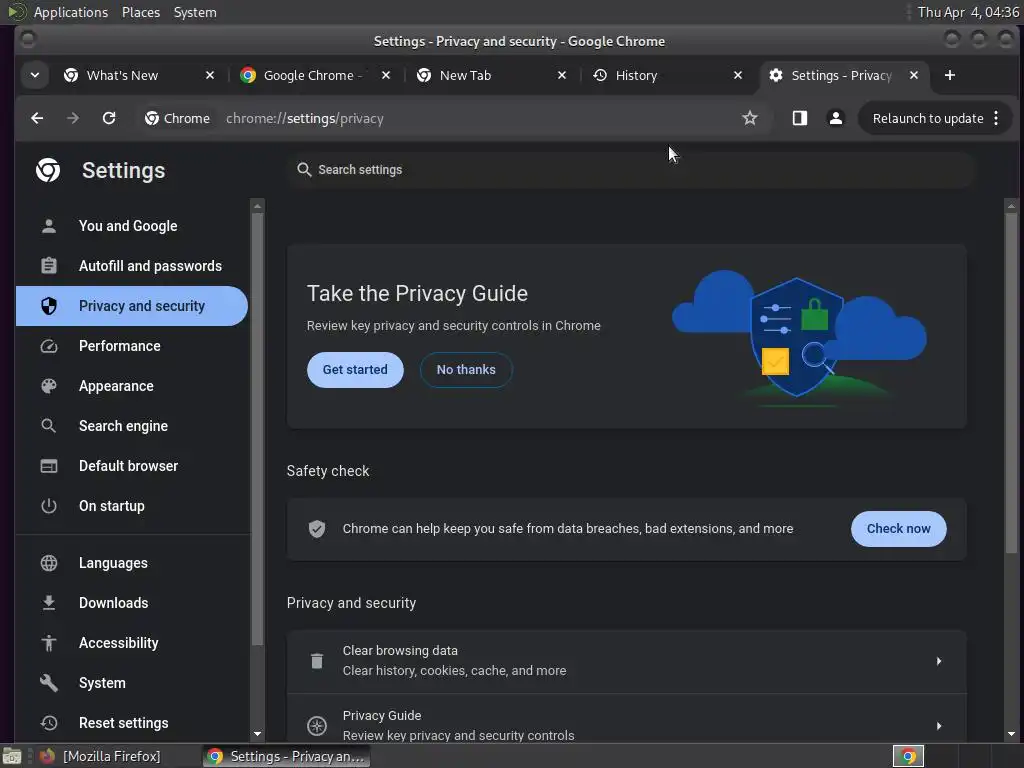The image size is (1024, 768).
Task: Open the side panel icon in toolbar
Action: coord(799,118)
